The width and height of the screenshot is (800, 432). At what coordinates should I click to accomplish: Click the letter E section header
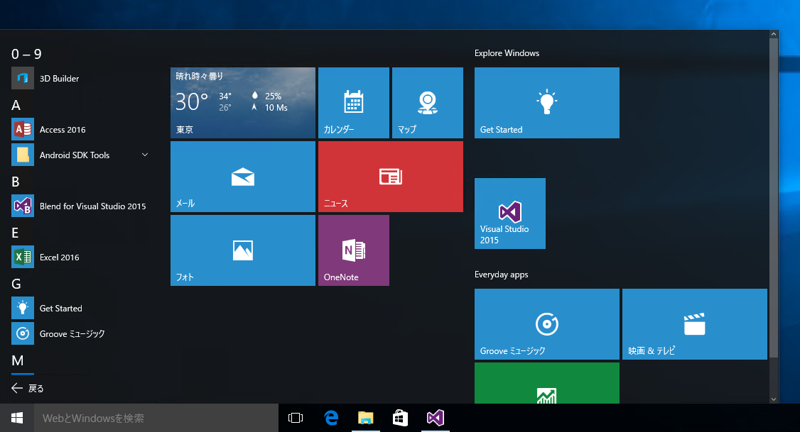tap(15, 233)
